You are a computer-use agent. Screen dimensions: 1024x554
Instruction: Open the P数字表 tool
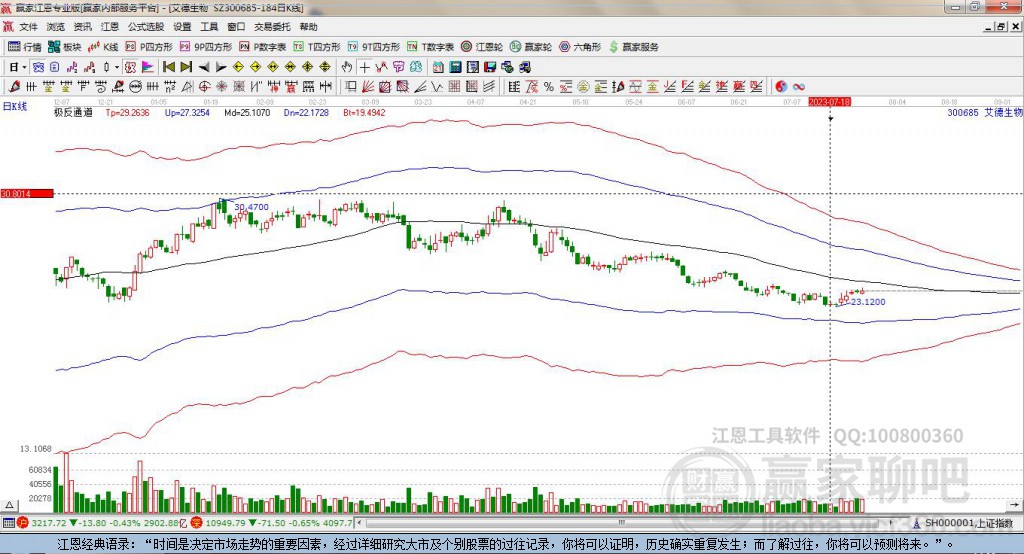click(263, 47)
